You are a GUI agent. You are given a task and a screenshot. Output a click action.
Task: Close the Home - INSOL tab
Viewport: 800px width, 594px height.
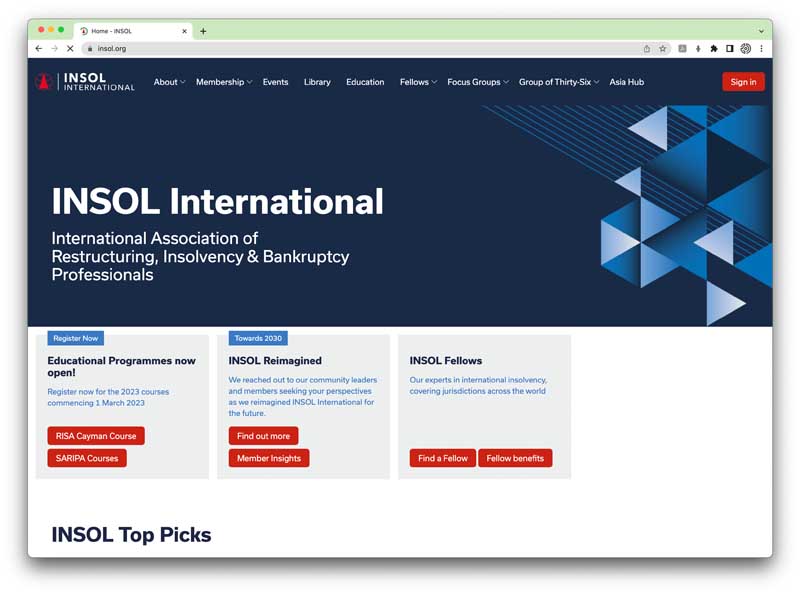point(184,31)
